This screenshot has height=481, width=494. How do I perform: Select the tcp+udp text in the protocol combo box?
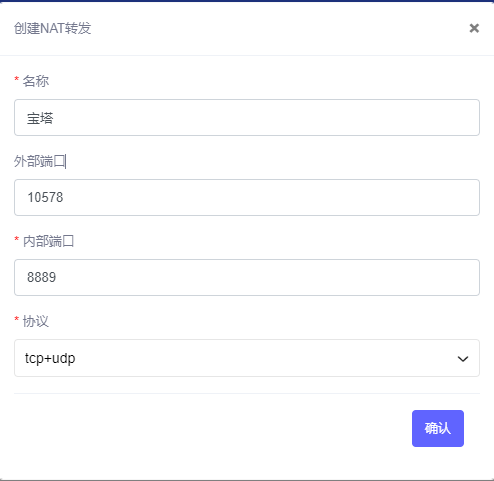[50, 358]
